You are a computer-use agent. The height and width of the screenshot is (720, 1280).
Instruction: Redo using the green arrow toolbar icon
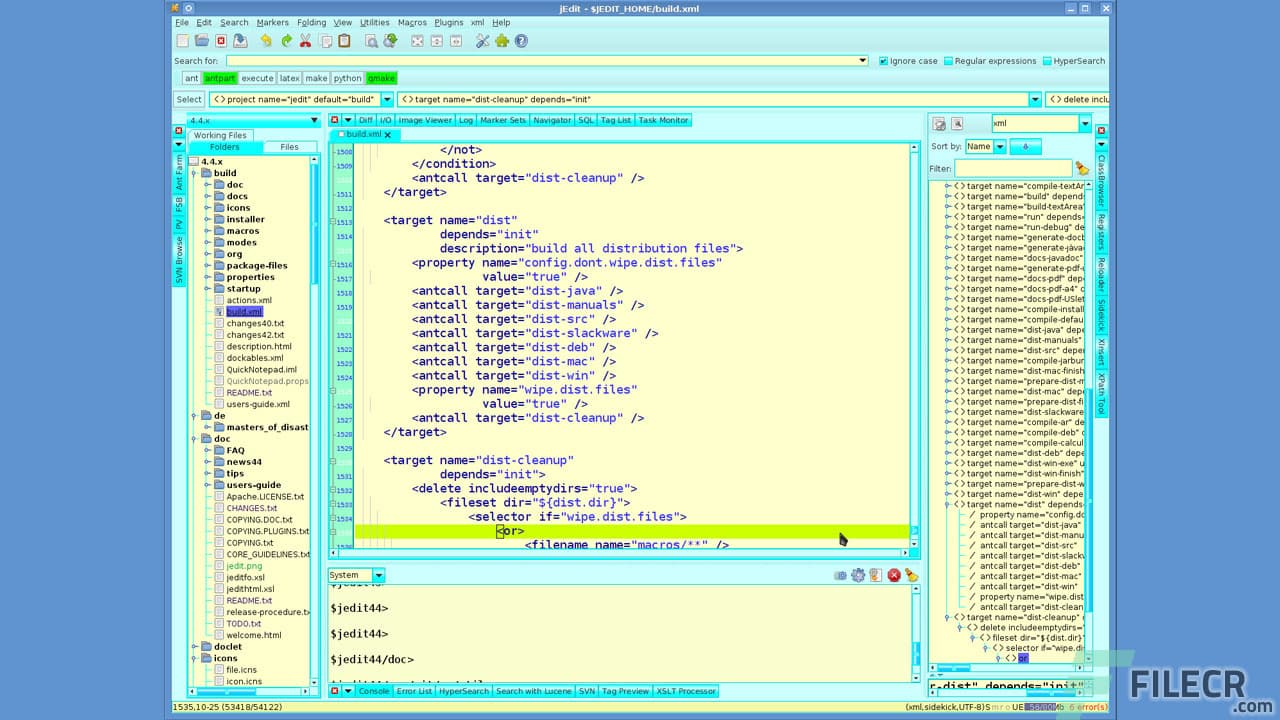pyautogui.click(x=287, y=41)
